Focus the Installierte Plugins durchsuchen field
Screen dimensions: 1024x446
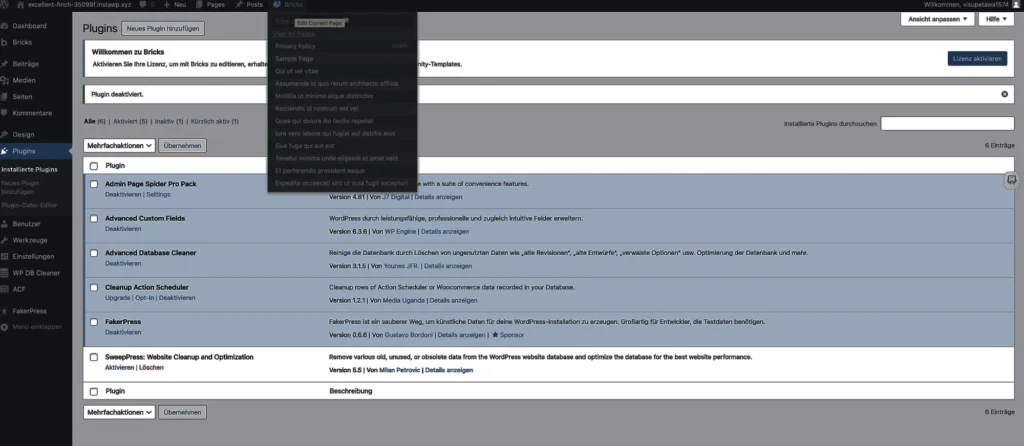click(947, 123)
